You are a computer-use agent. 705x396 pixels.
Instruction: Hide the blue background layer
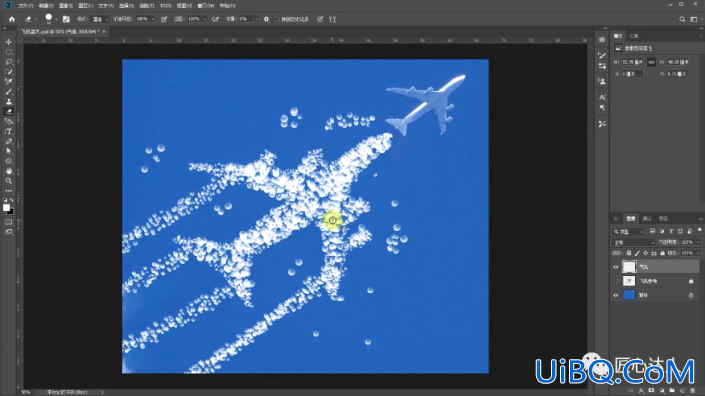(x=616, y=295)
